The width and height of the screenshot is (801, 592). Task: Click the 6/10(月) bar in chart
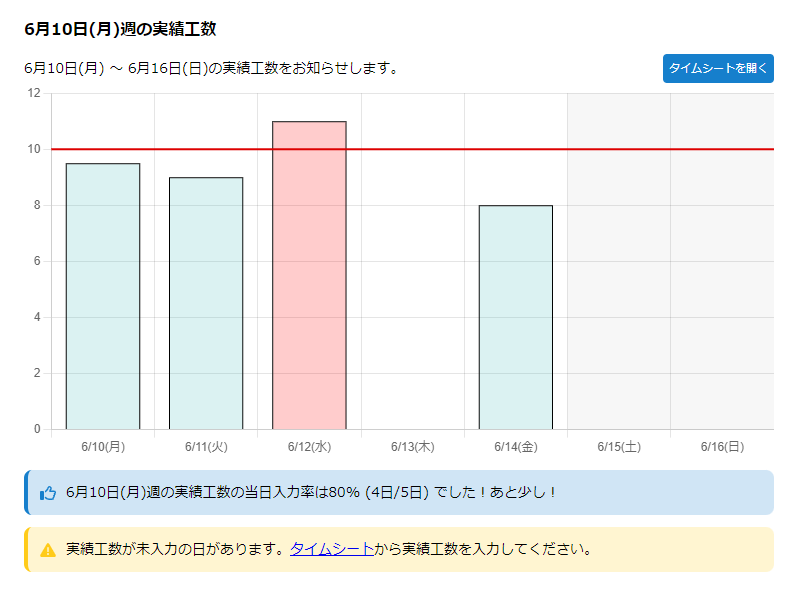[x=103, y=296]
